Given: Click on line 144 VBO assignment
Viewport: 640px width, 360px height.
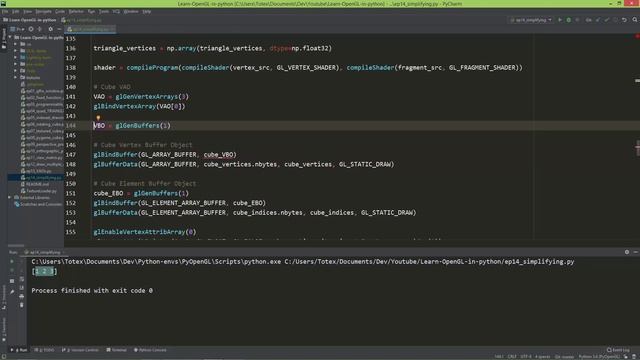Looking at the screenshot, I should (x=132, y=126).
